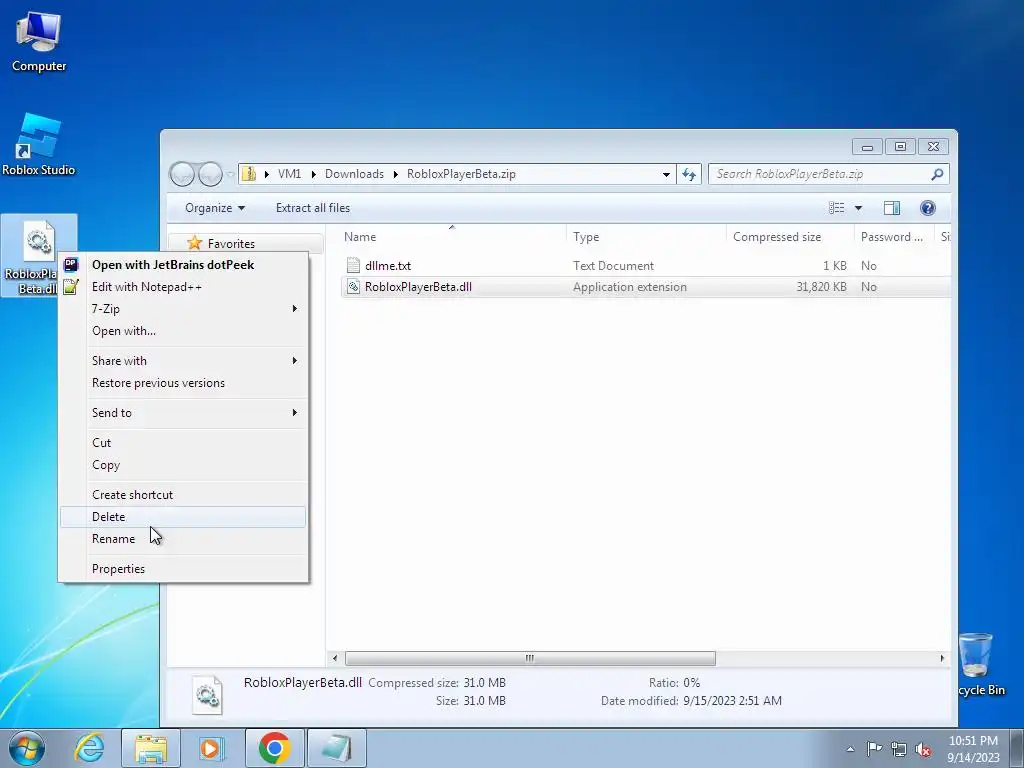Open Google Chrome from taskbar
The width and height of the screenshot is (1024, 768).
coord(275,748)
